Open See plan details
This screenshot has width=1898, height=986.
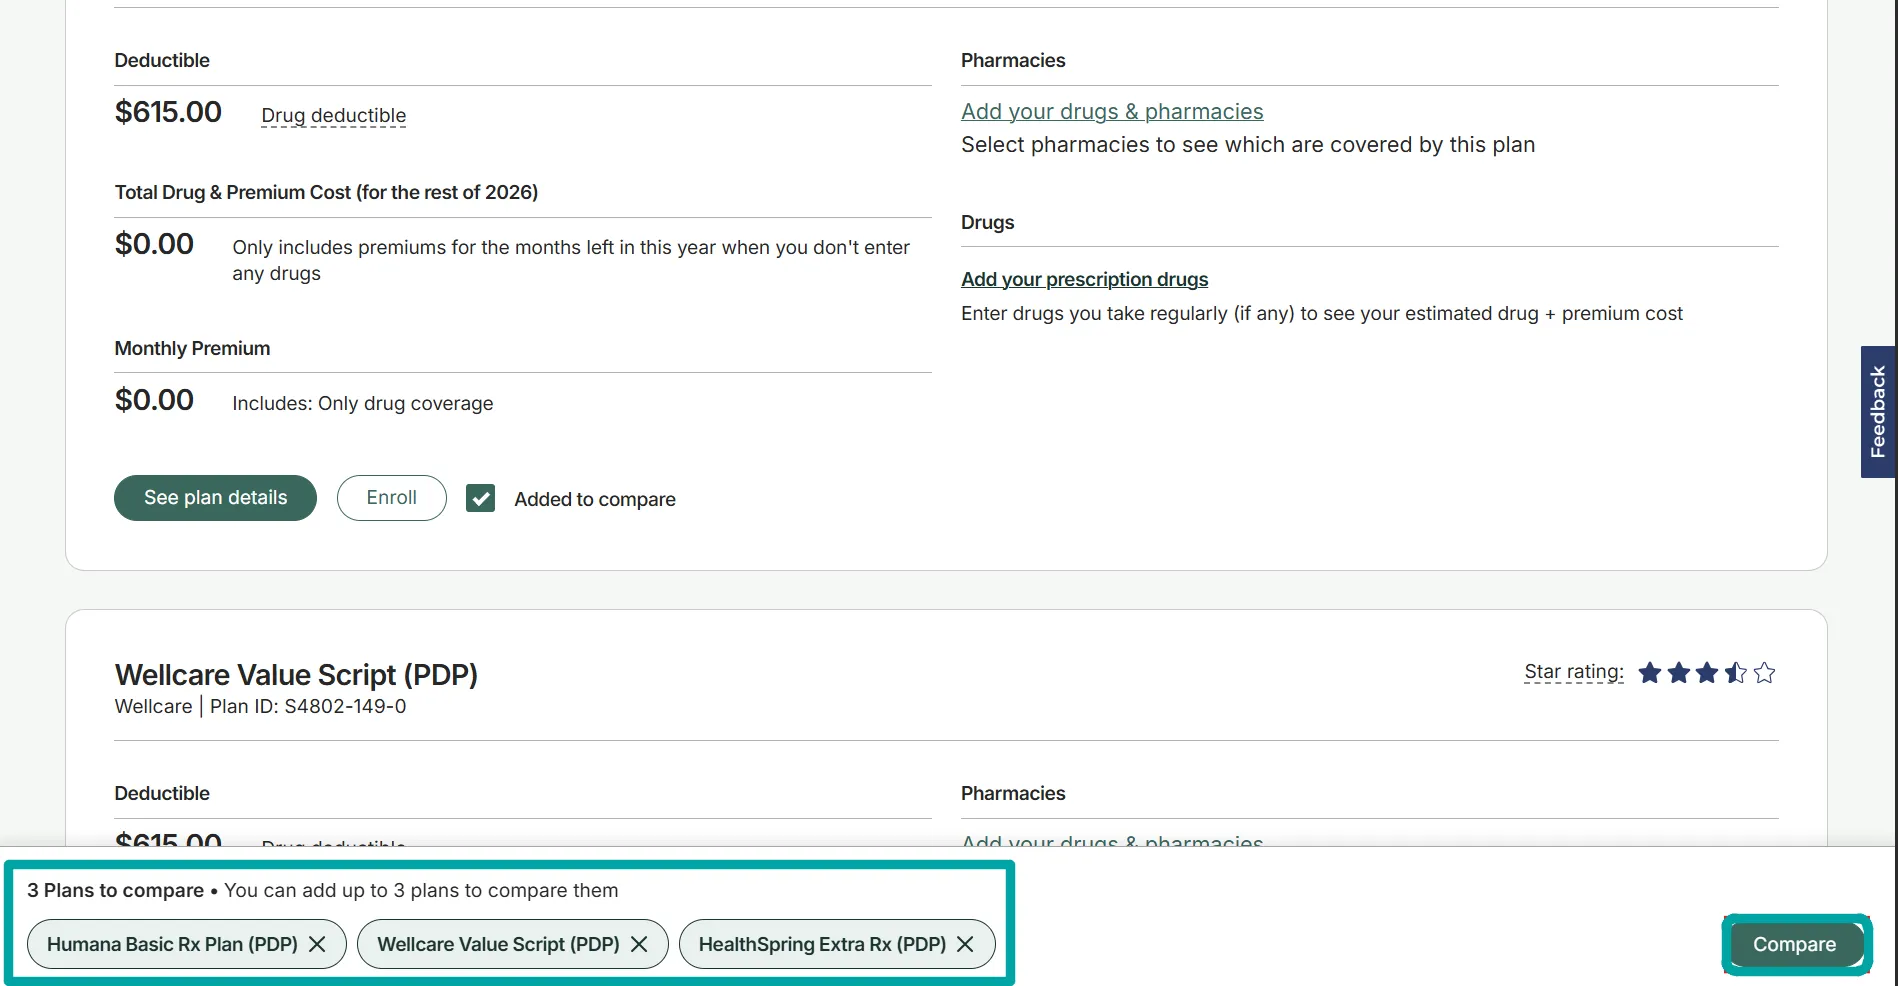[215, 498]
